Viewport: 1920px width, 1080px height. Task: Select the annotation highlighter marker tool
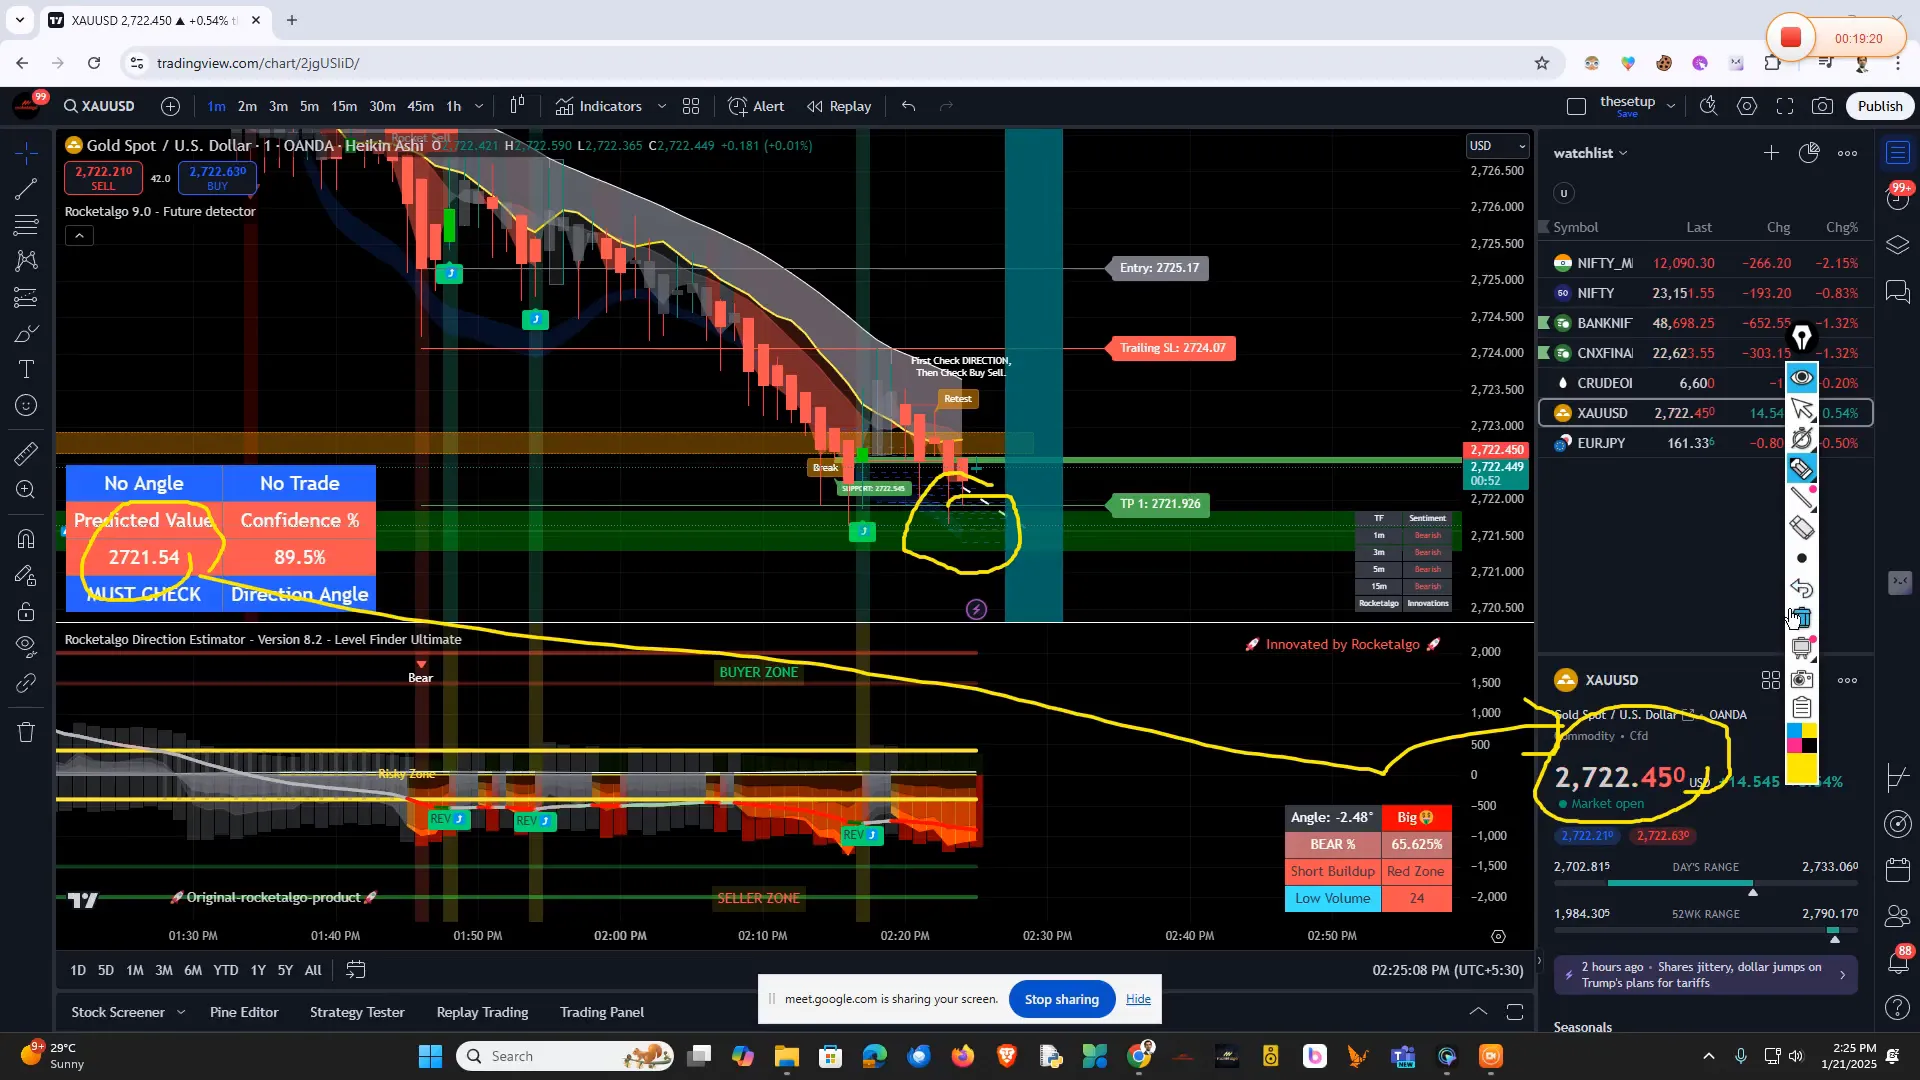click(1802, 468)
